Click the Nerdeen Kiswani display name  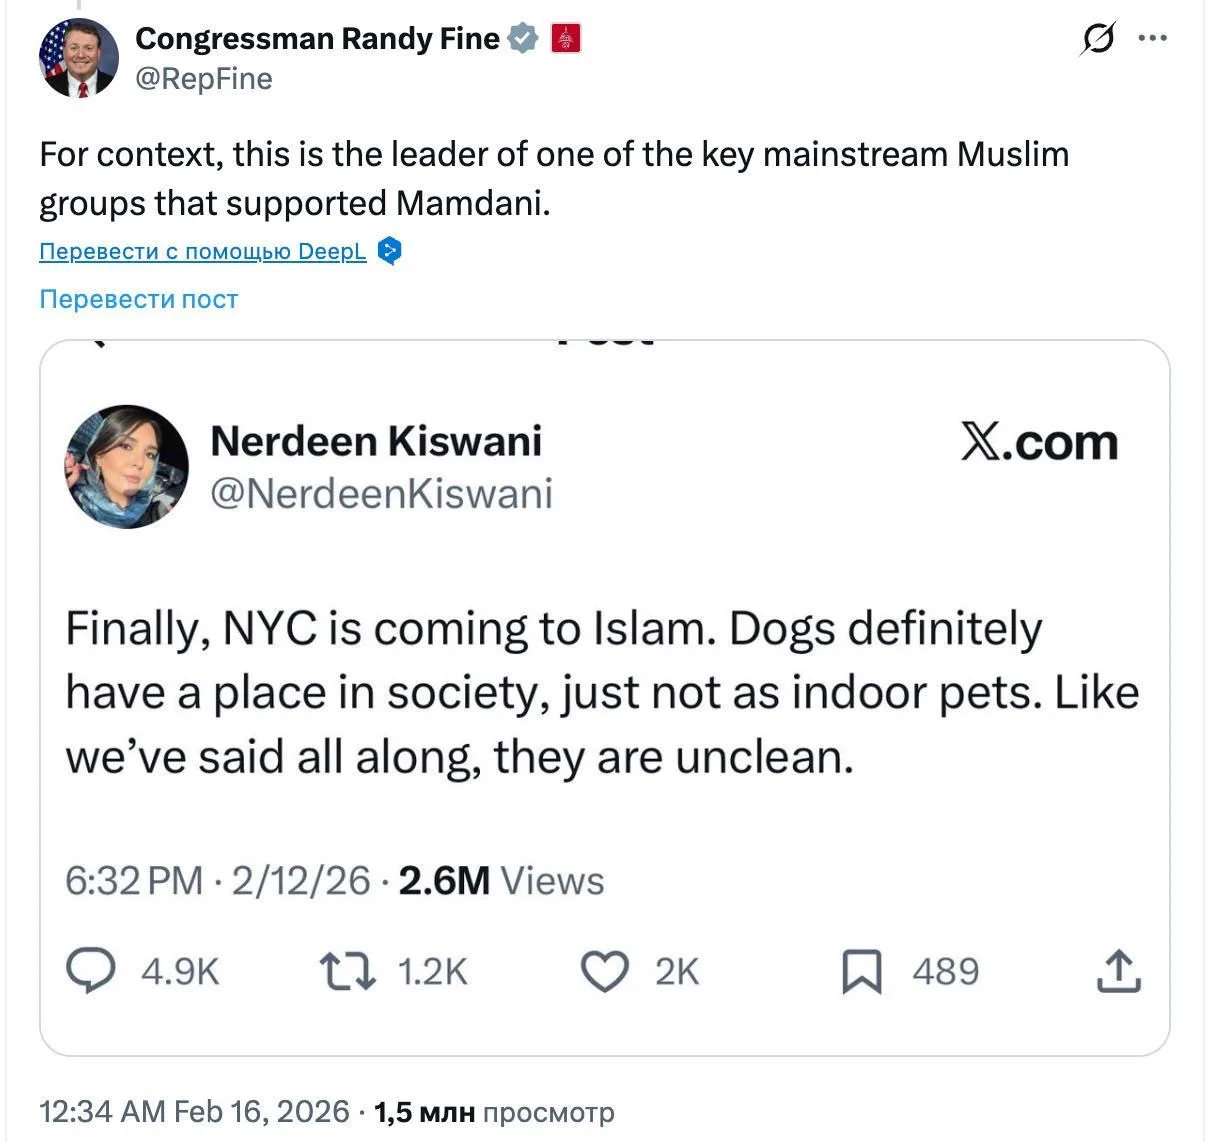coord(376,441)
